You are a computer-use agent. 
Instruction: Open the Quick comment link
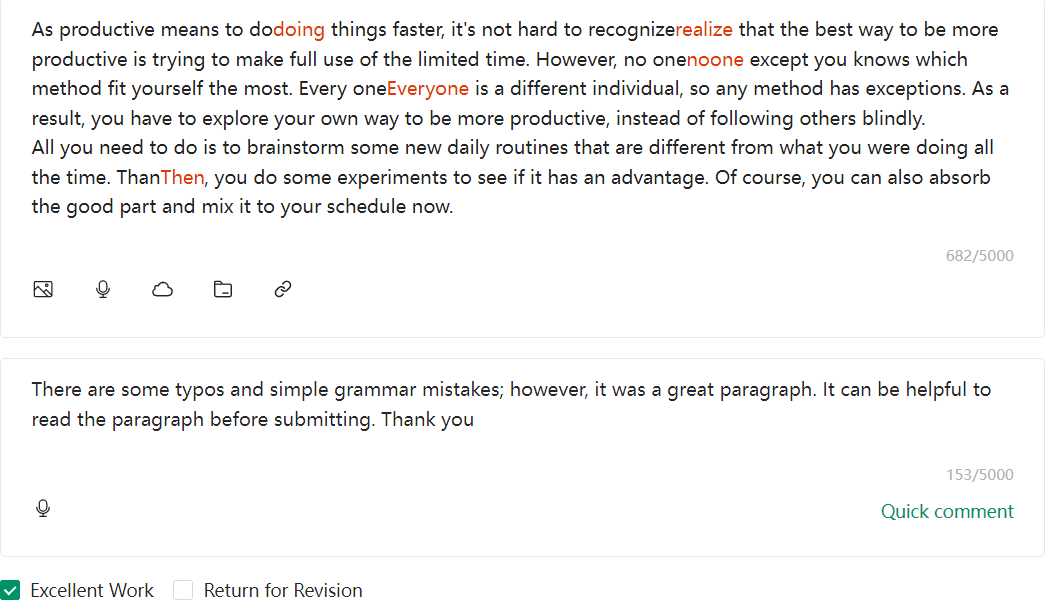click(946, 512)
